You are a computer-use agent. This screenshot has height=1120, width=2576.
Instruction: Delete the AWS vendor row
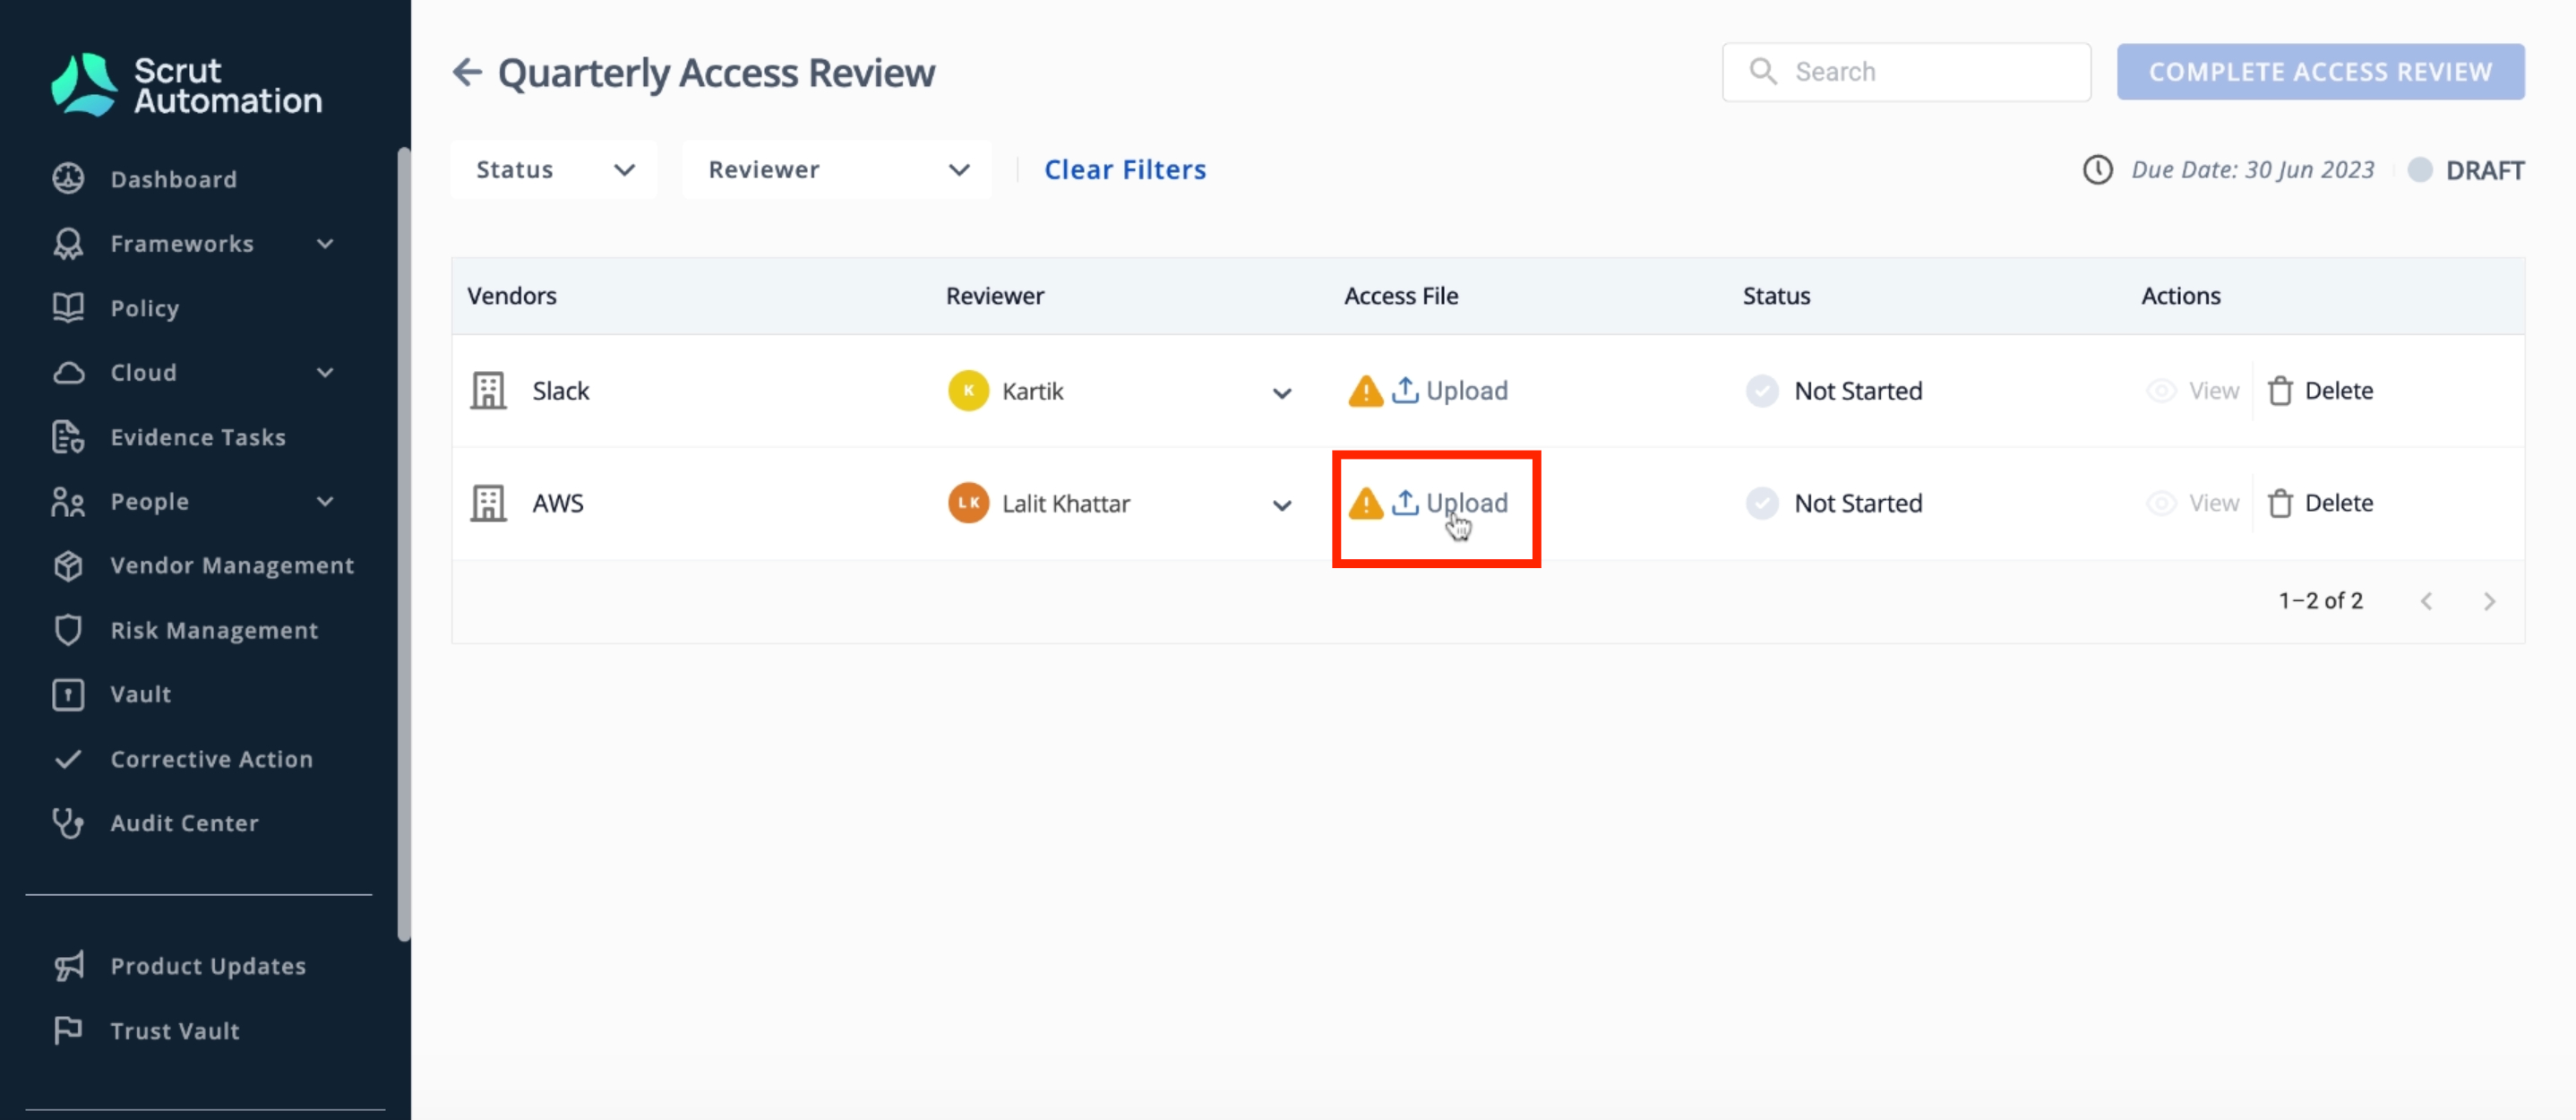tap(2320, 503)
